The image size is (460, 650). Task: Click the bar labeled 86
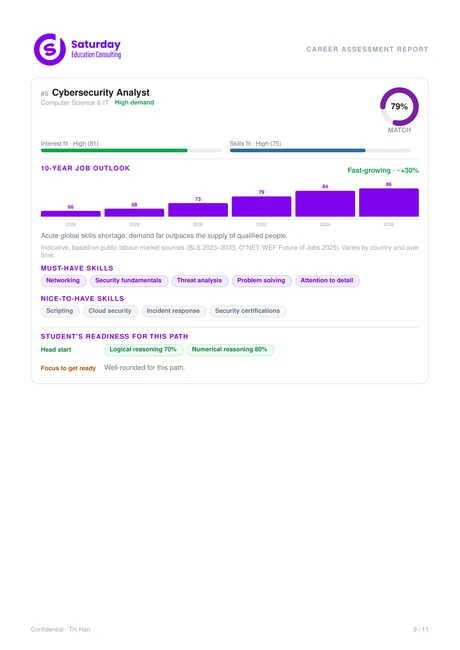(389, 203)
